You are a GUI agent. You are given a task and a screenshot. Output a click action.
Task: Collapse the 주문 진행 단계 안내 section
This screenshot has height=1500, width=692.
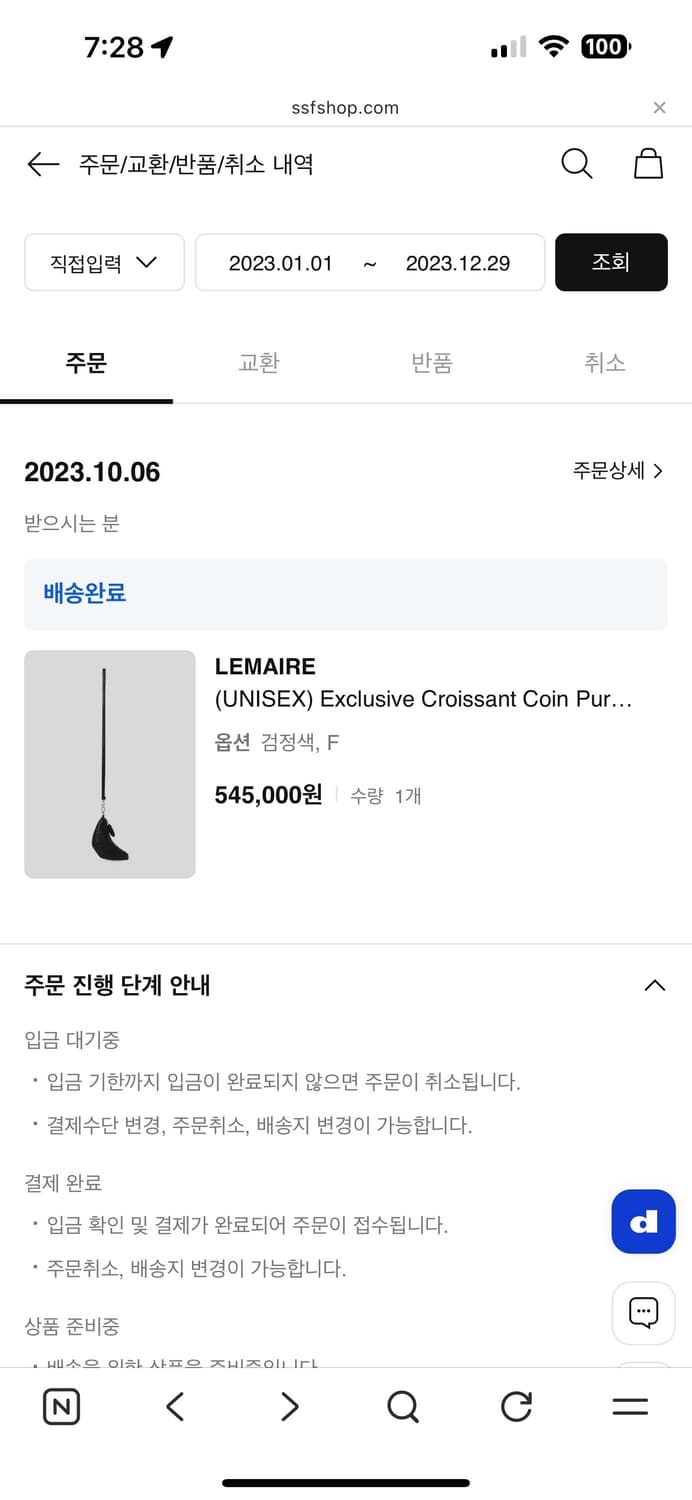[x=654, y=985]
